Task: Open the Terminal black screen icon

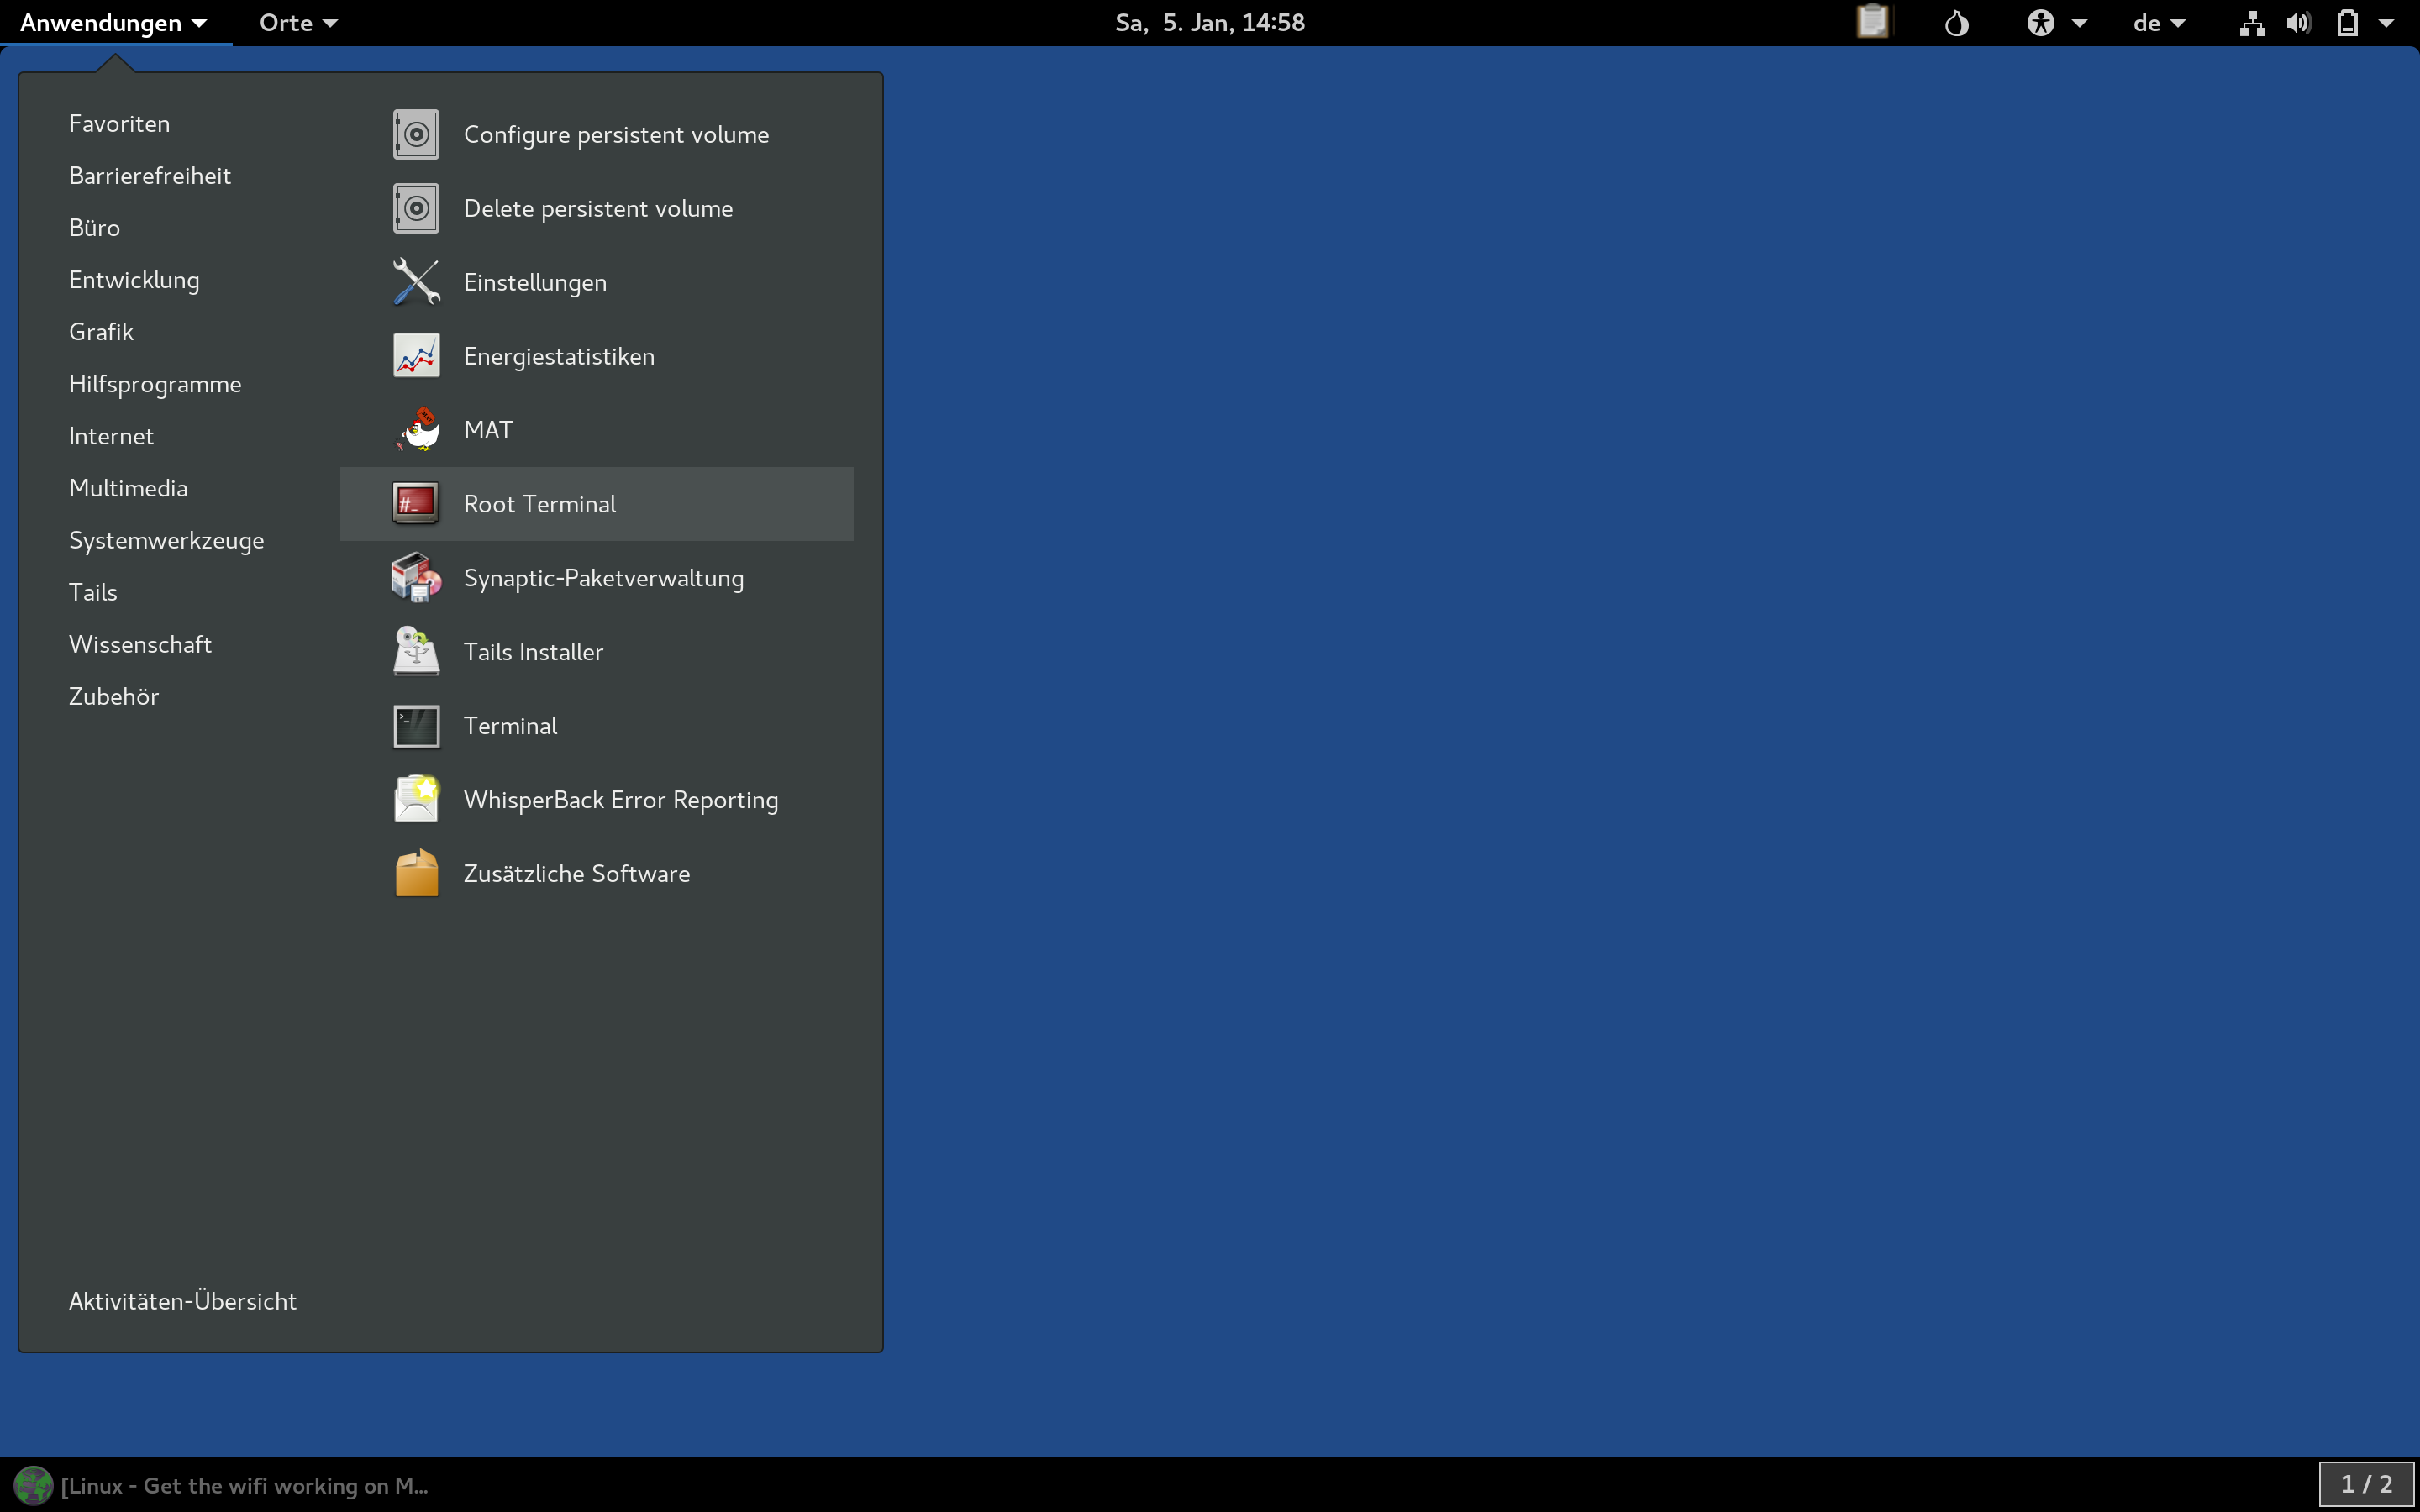Action: point(416,726)
